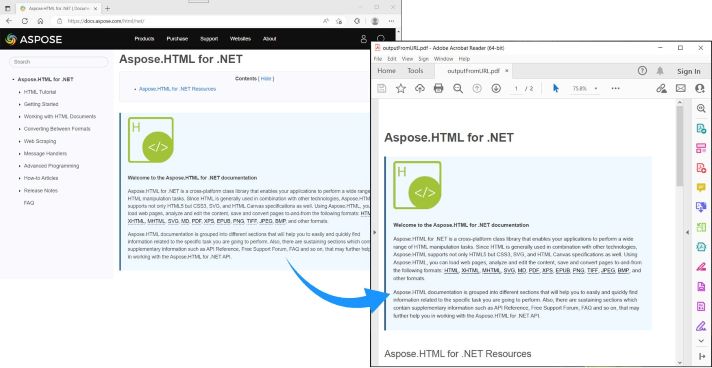Open the Sign menu in Acrobat Reader
This screenshot has width=712, height=368.
pyautogui.click(x=423, y=59)
